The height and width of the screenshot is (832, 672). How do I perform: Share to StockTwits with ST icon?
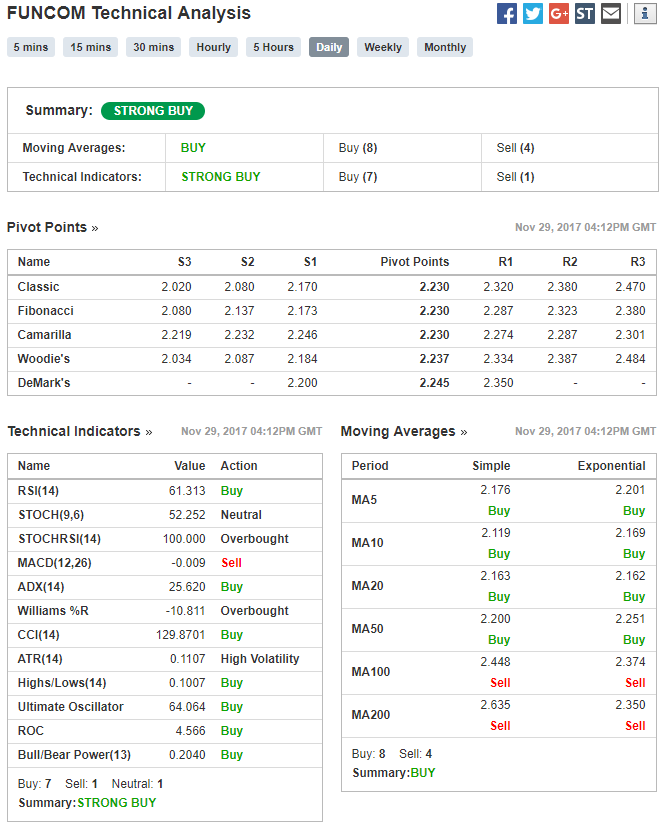(585, 14)
